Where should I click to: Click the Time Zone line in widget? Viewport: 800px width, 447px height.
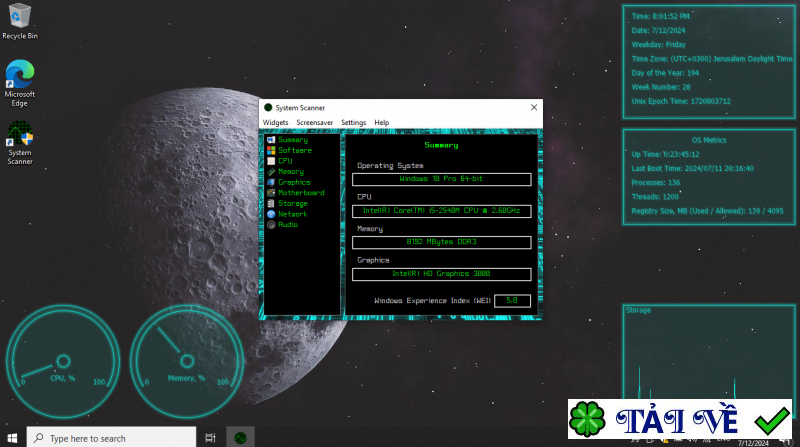pos(712,59)
